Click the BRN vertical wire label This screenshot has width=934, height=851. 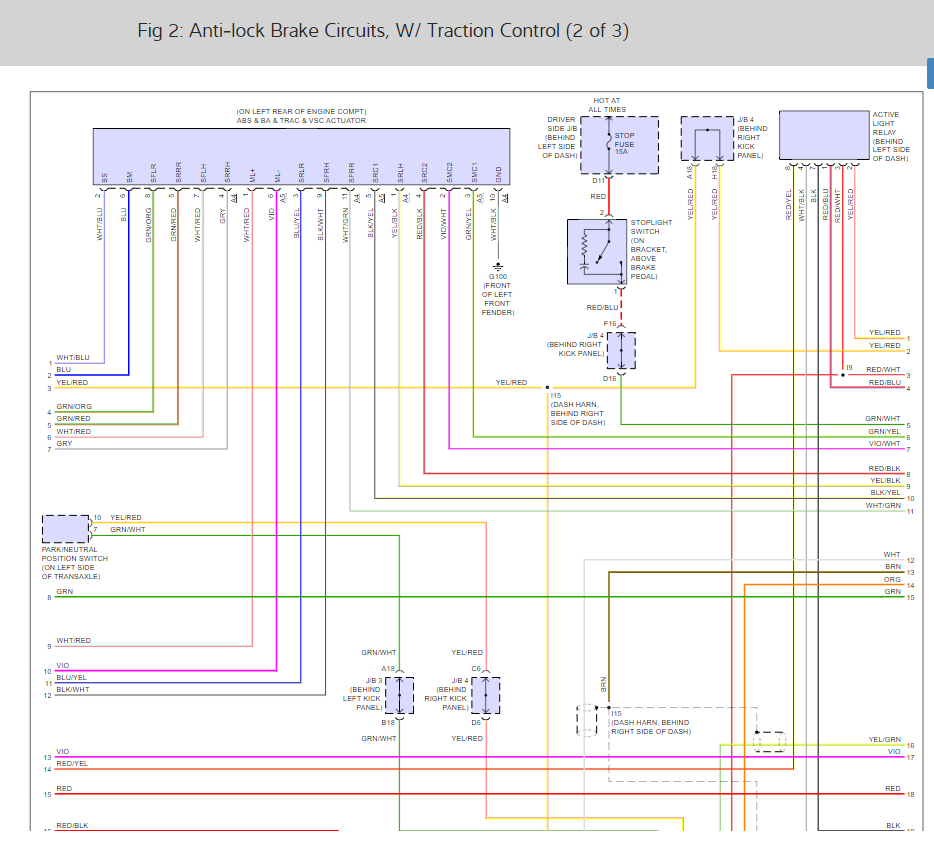603,683
